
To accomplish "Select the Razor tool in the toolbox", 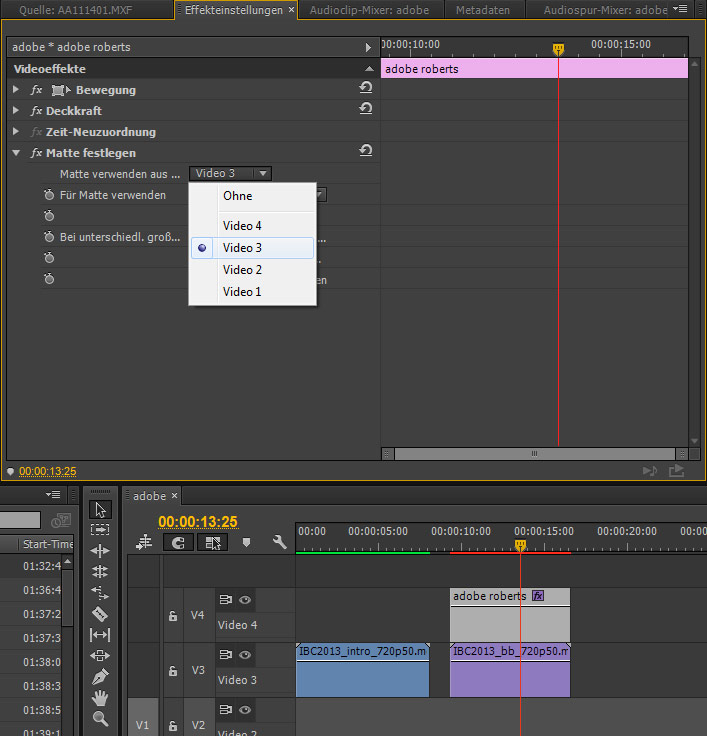I will tap(100, 614).
